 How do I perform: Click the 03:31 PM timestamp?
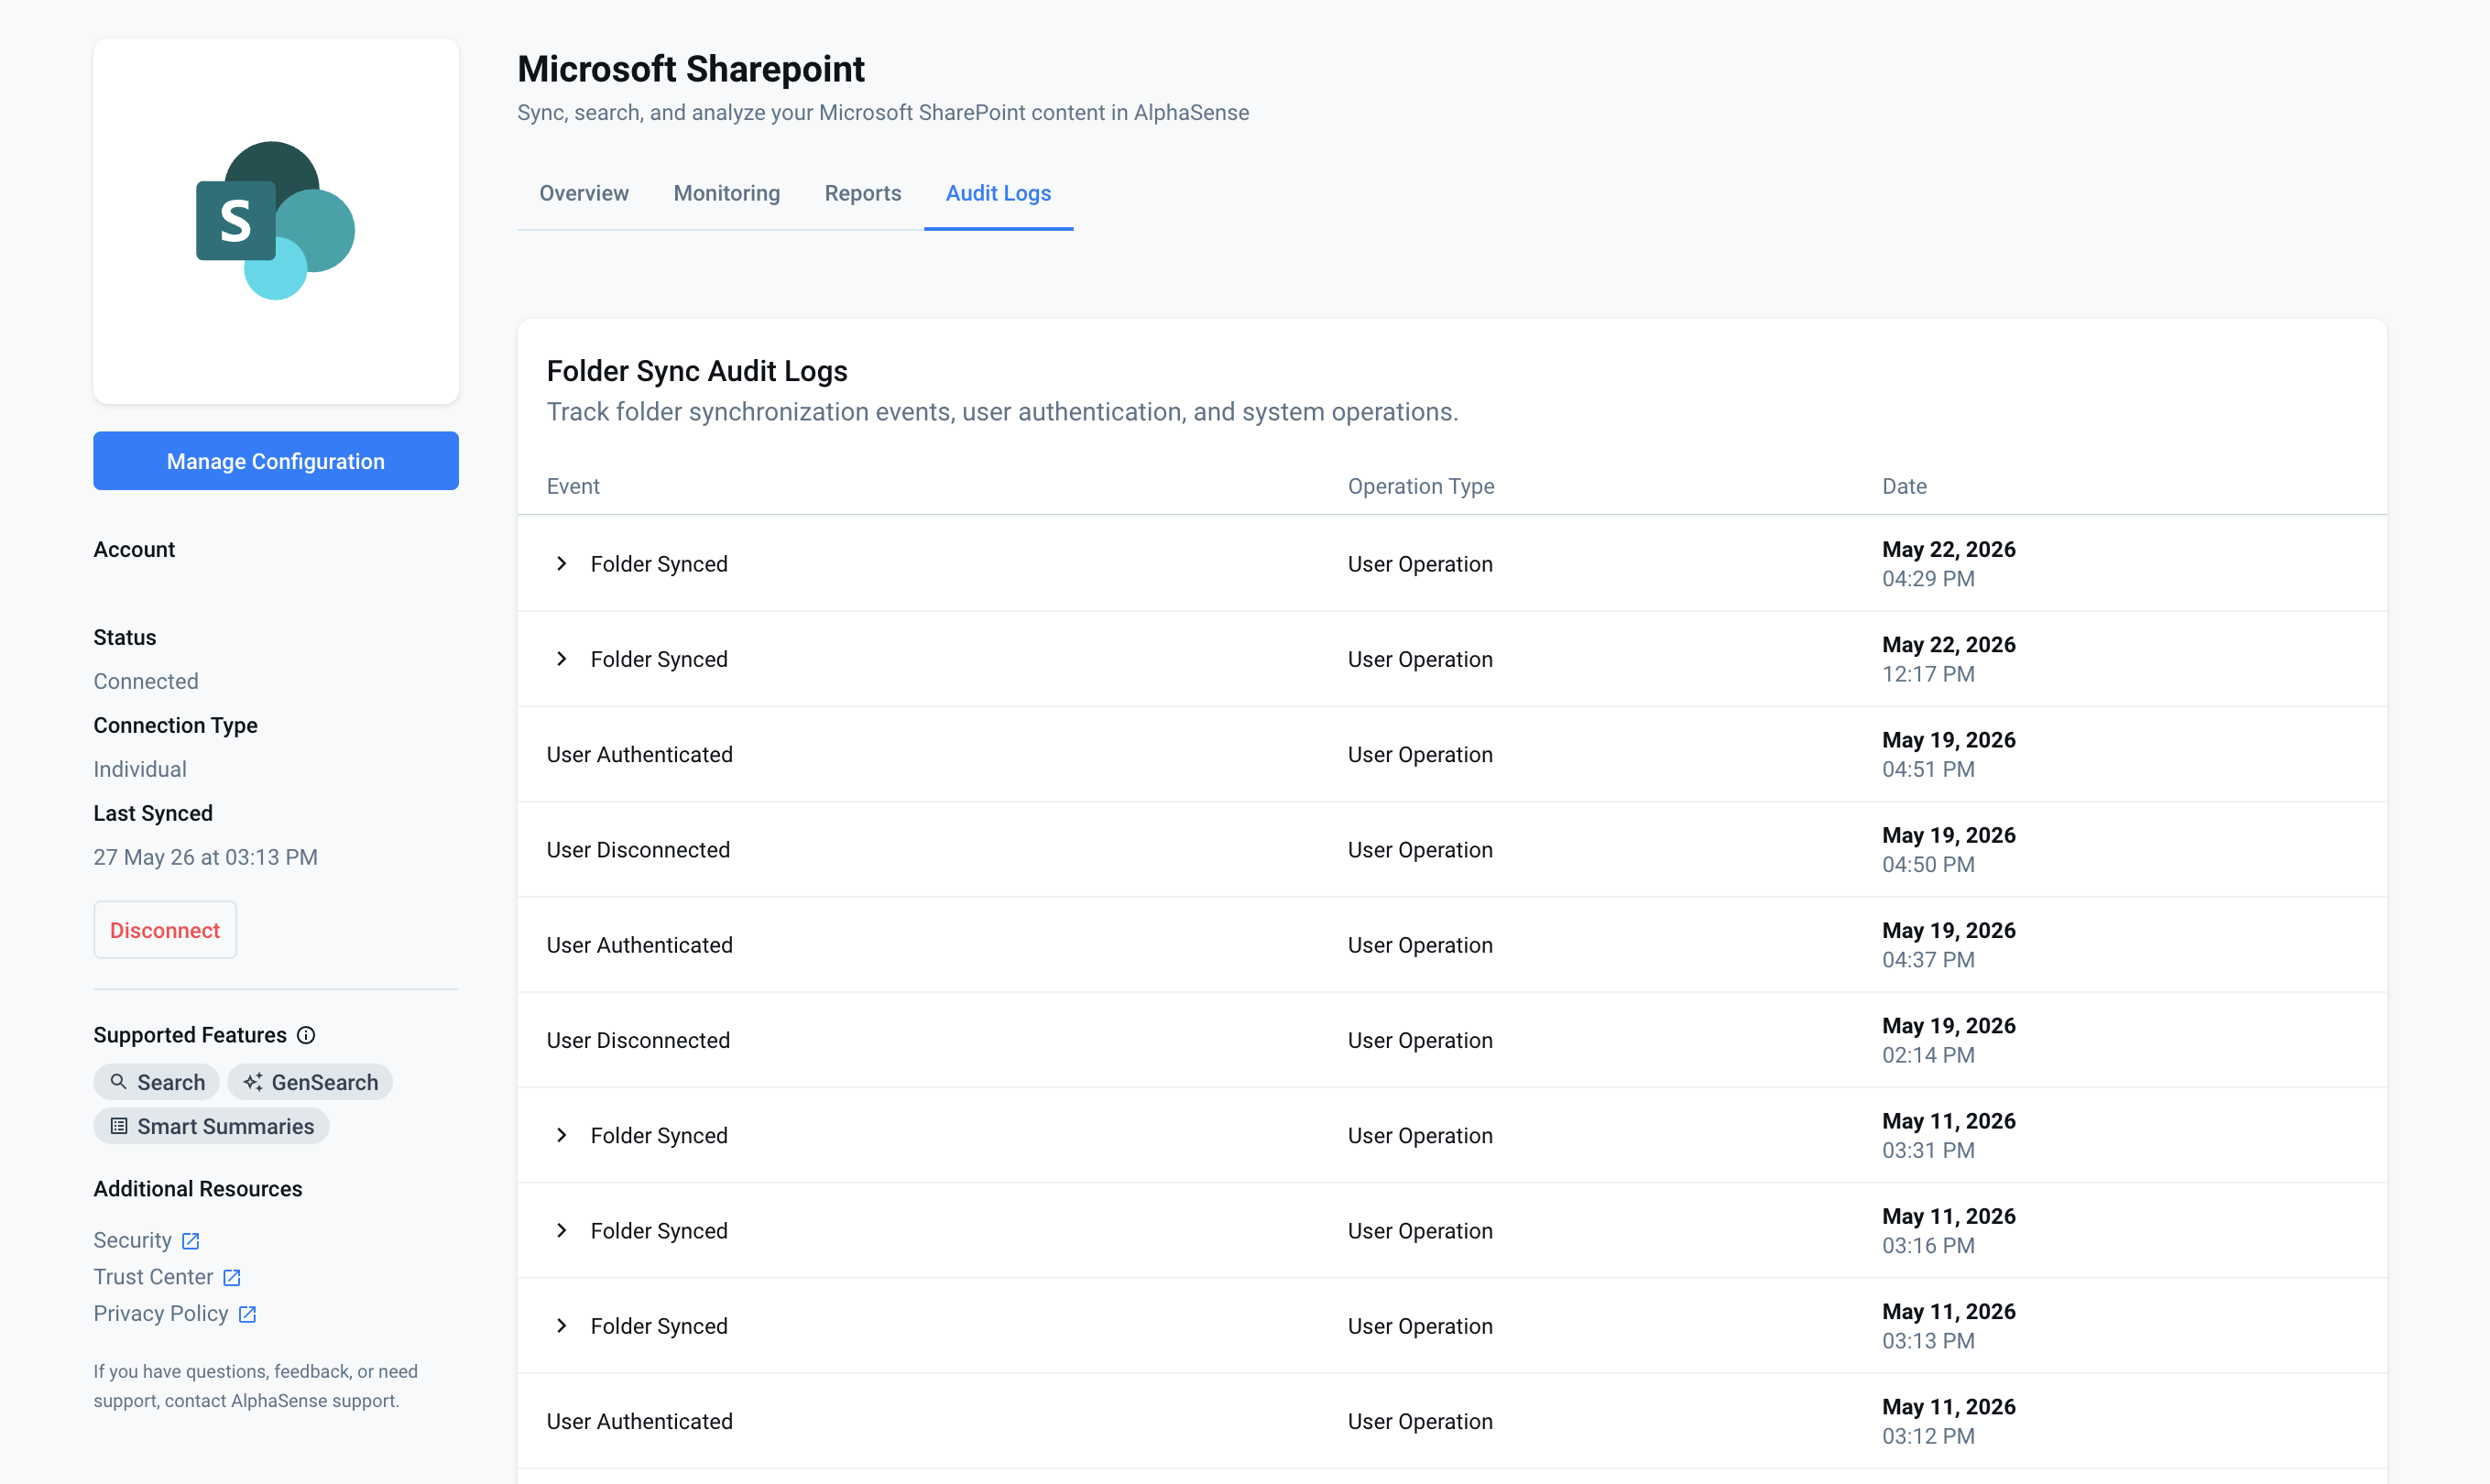[x=1928, y=1150]
